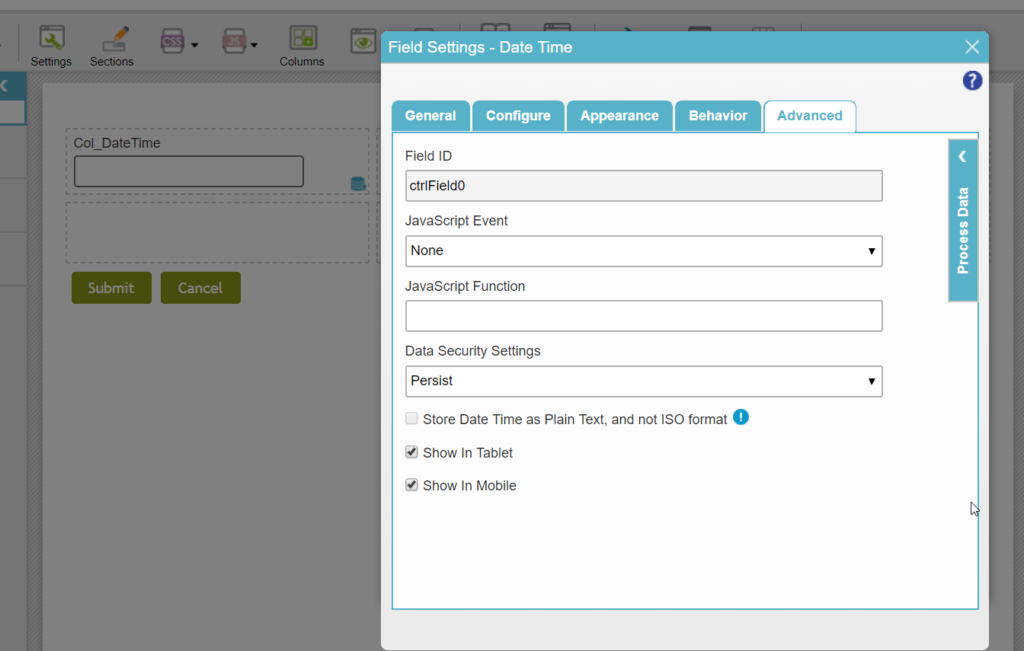Click the database icon beside Col_DateTime field
Viewport: 1024px width, 651px height.
coord(356,184)
